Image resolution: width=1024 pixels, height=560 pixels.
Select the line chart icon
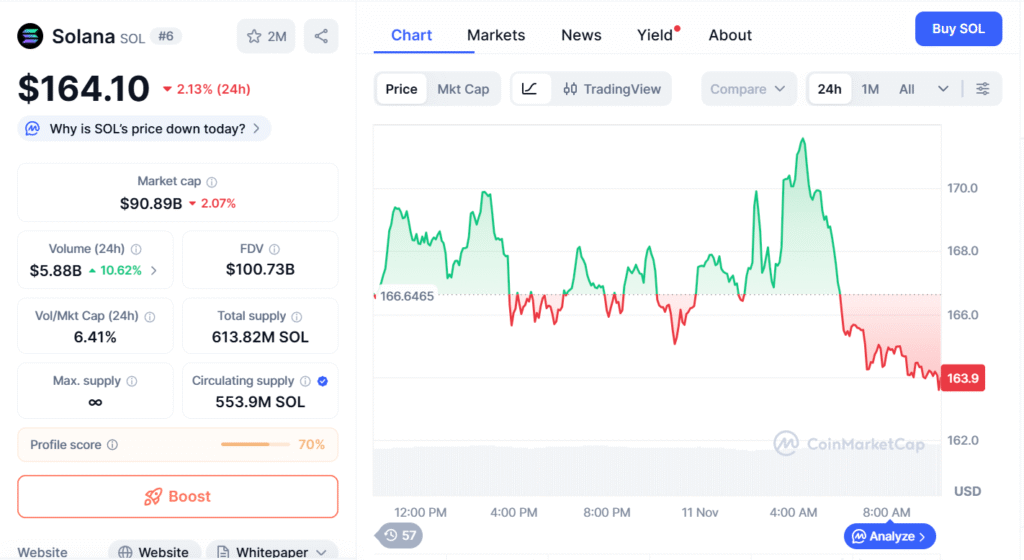click(530, 89)
